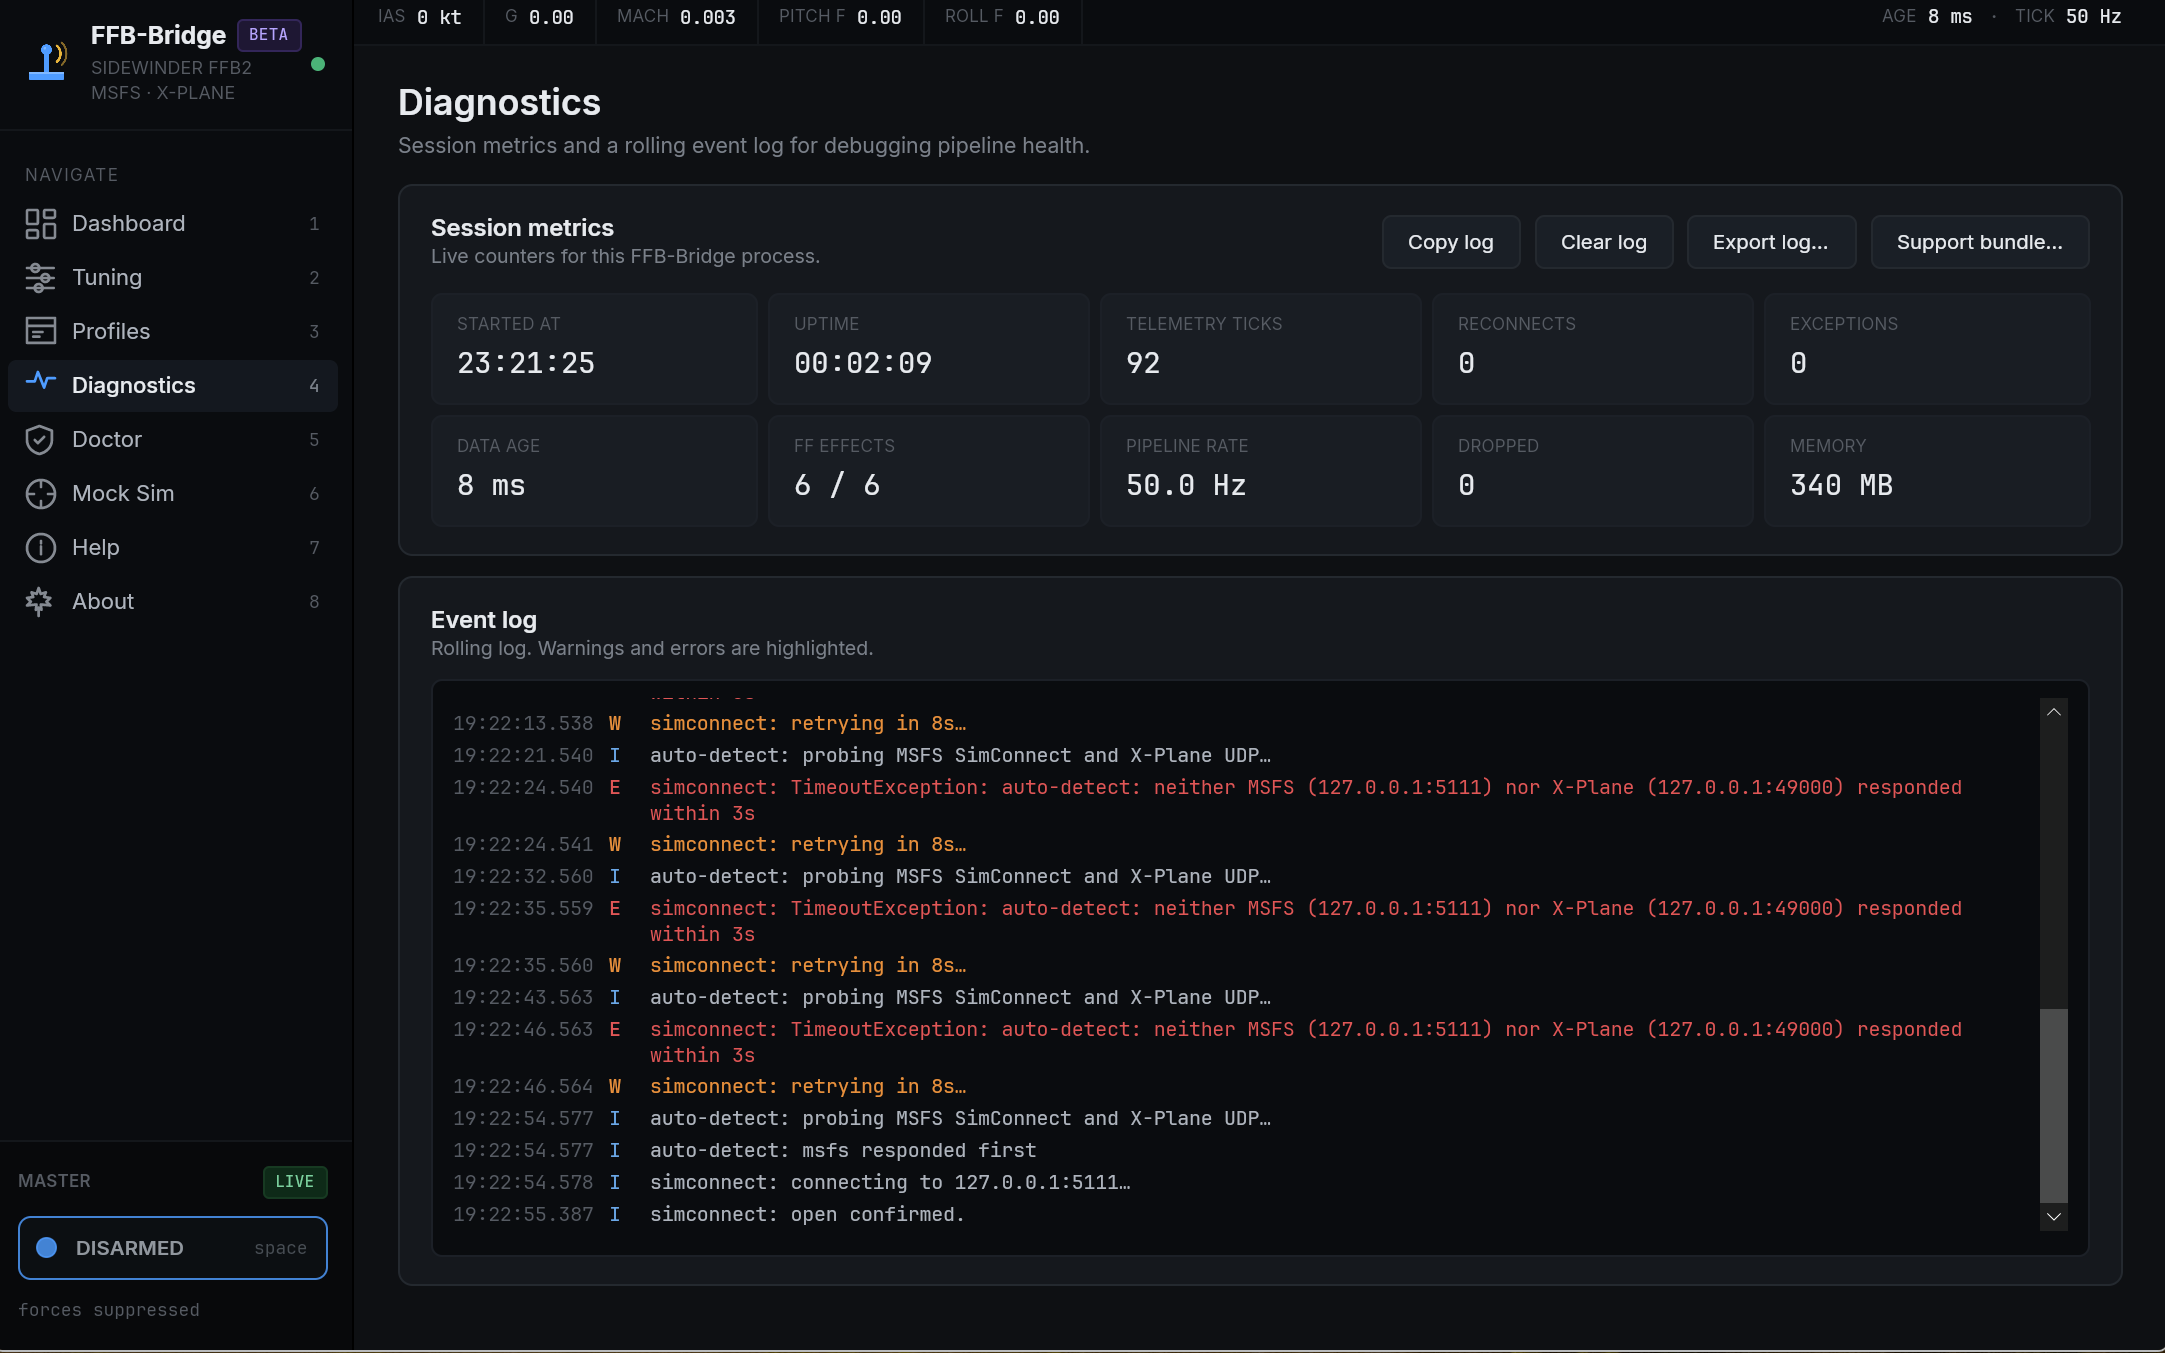Click the FFB-Bridge joystick logo
The width and height of the screenshot is (2165, 1353).
47,62
